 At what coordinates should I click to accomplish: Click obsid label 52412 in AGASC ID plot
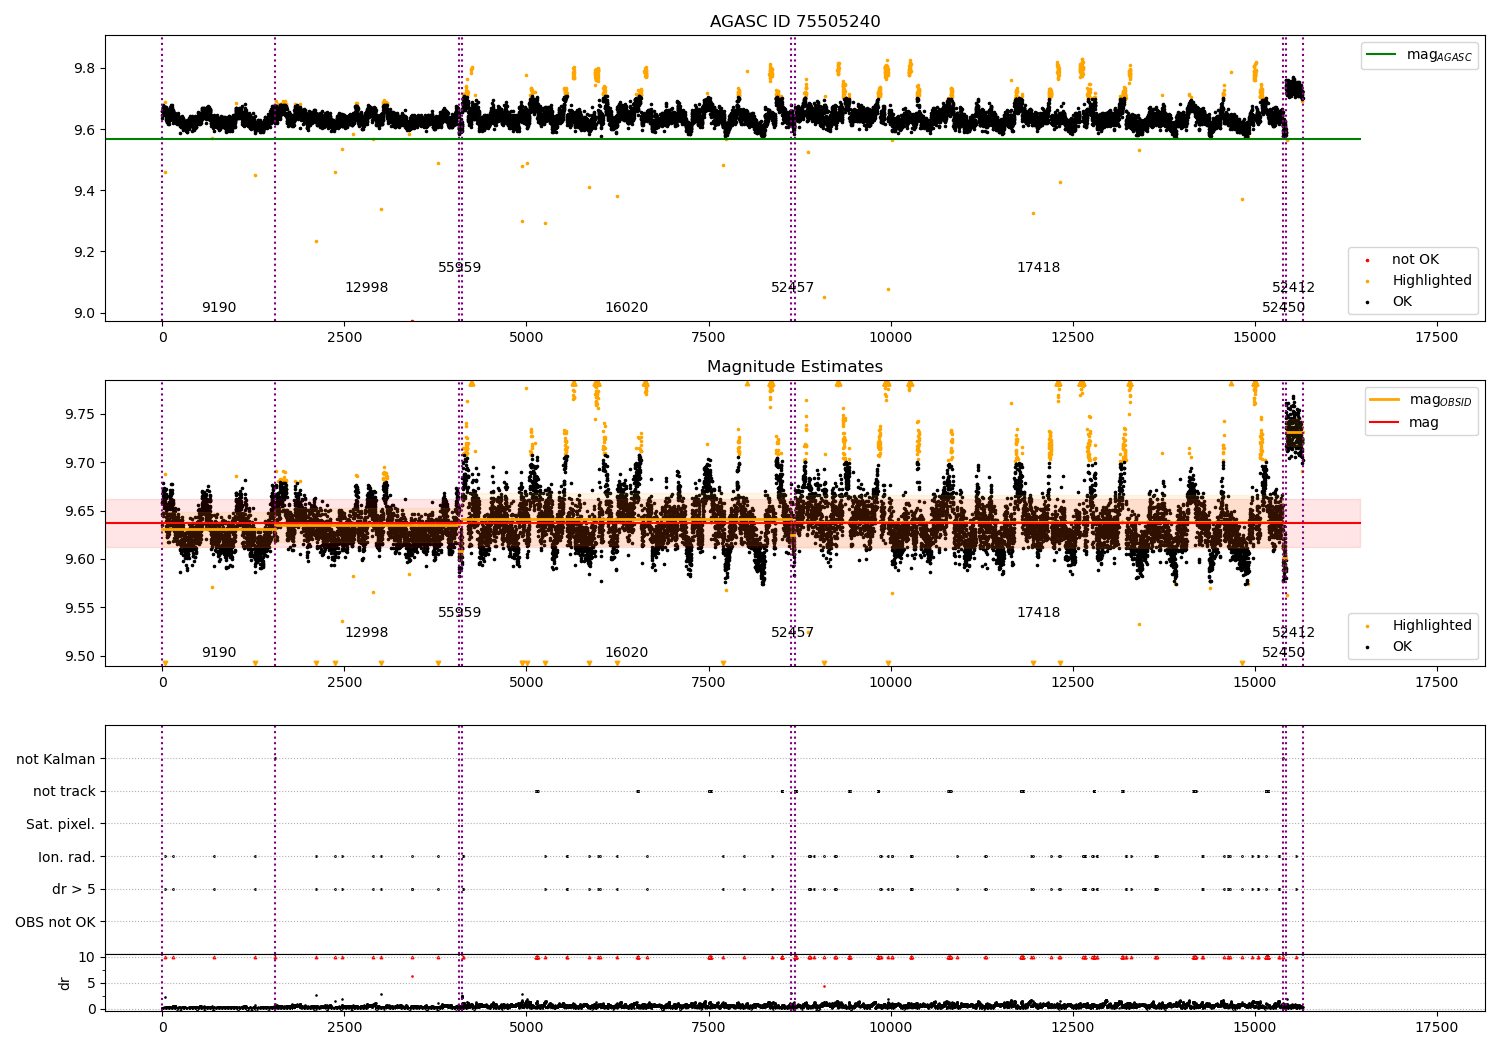point(1293,288)
